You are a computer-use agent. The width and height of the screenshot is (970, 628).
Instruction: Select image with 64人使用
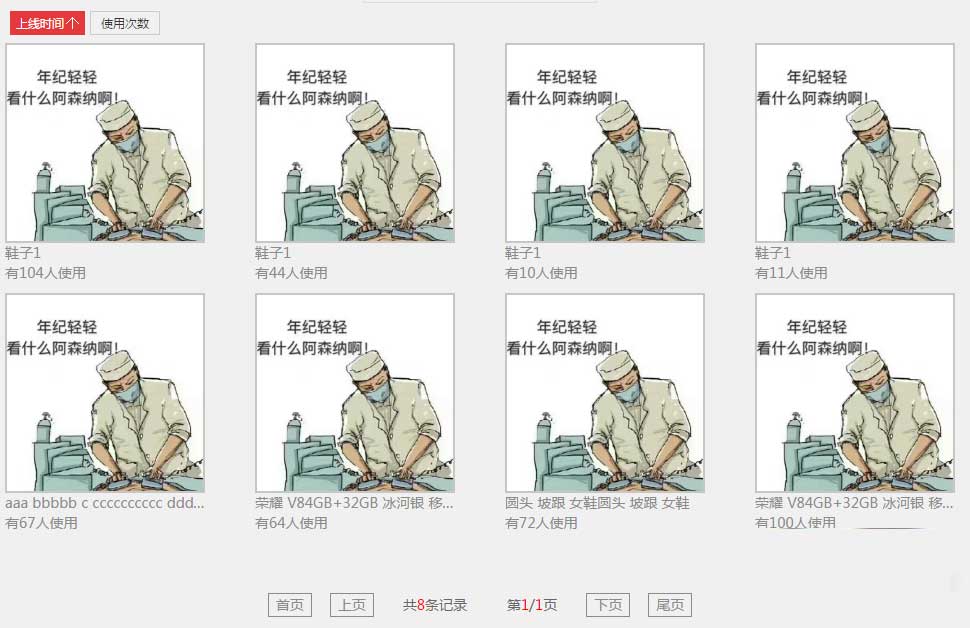355,393
